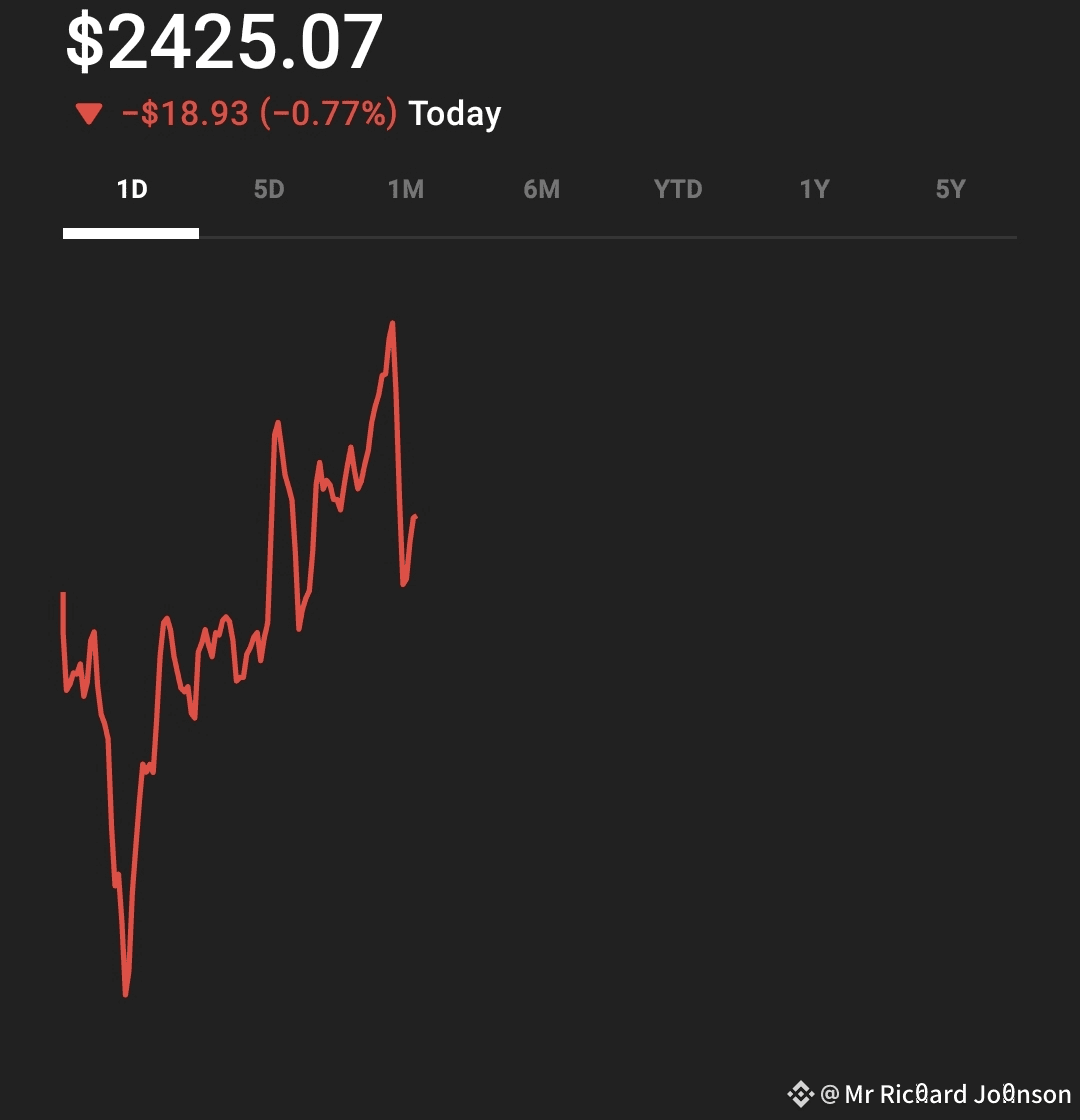Click the $2425.07 price display
This screenshot has height=1120, width=1080.
pyautogui.click(x=224, y=42)
